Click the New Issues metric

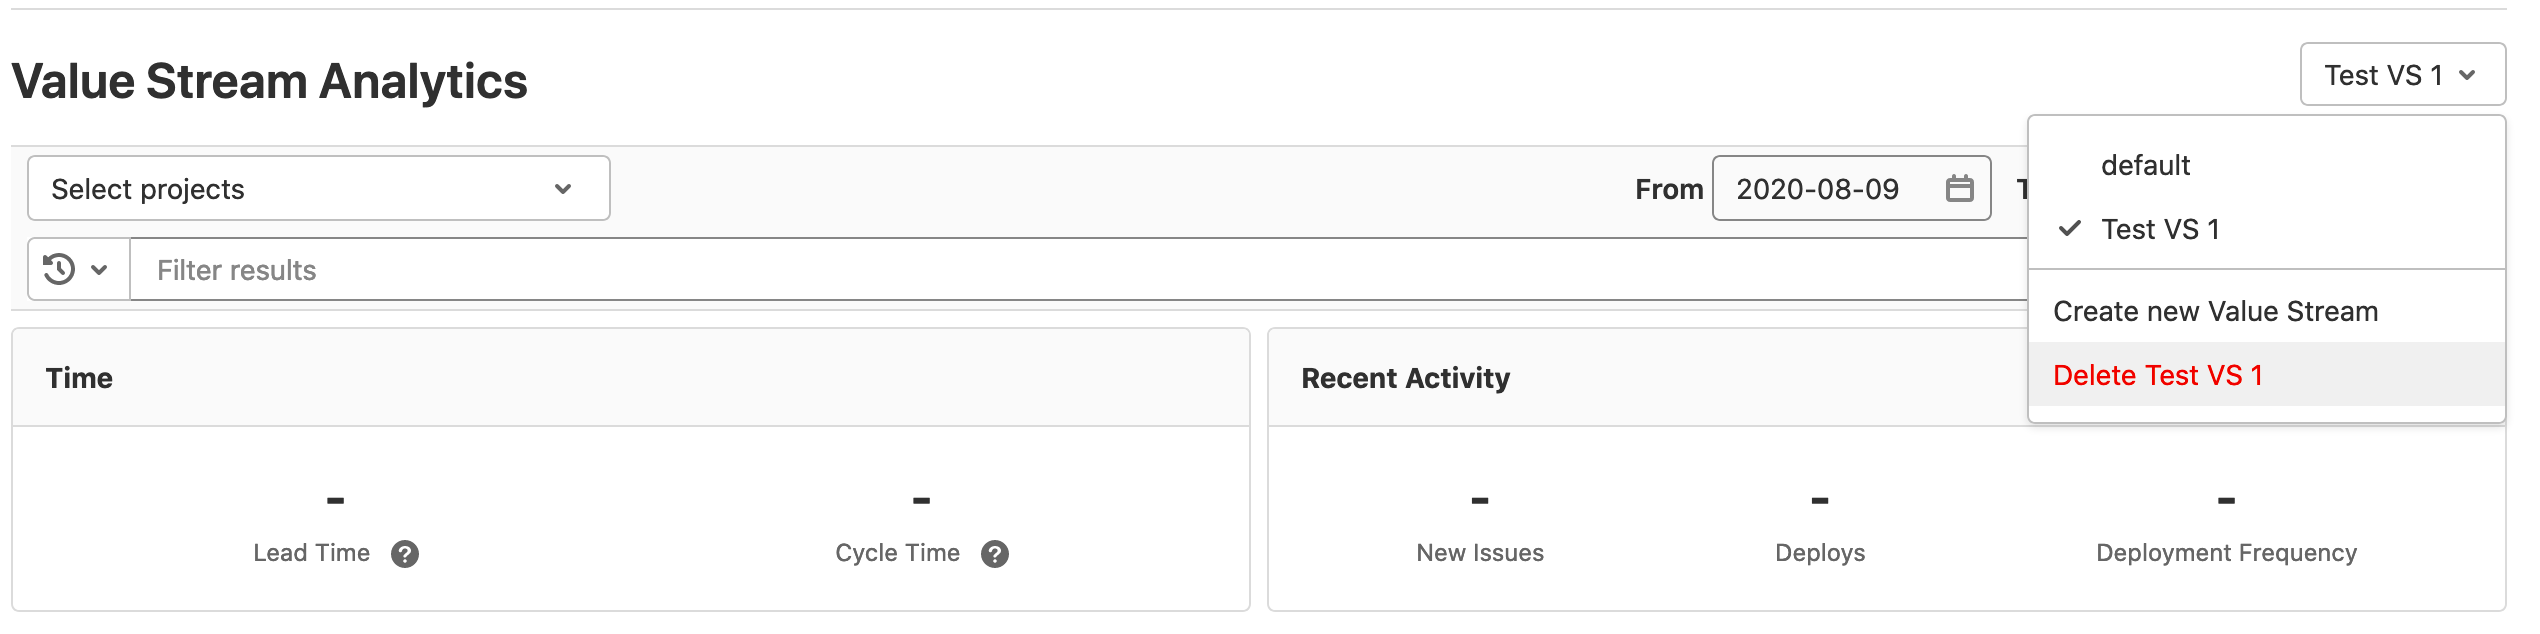click(x=1480, y=553)
